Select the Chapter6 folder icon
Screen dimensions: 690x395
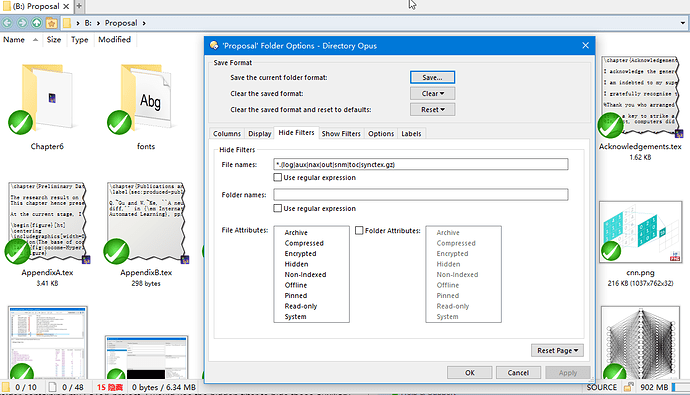47,99
